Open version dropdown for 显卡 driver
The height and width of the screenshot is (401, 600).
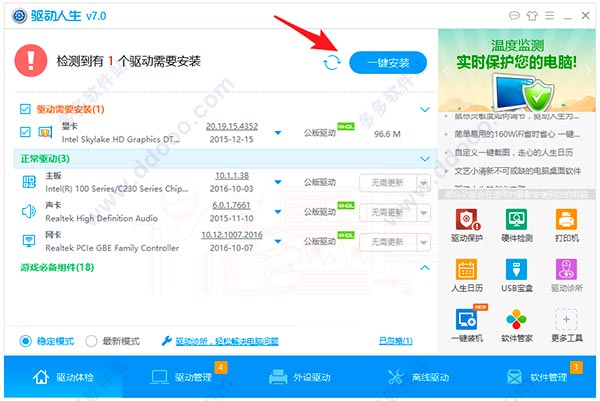tap(278, 133)
